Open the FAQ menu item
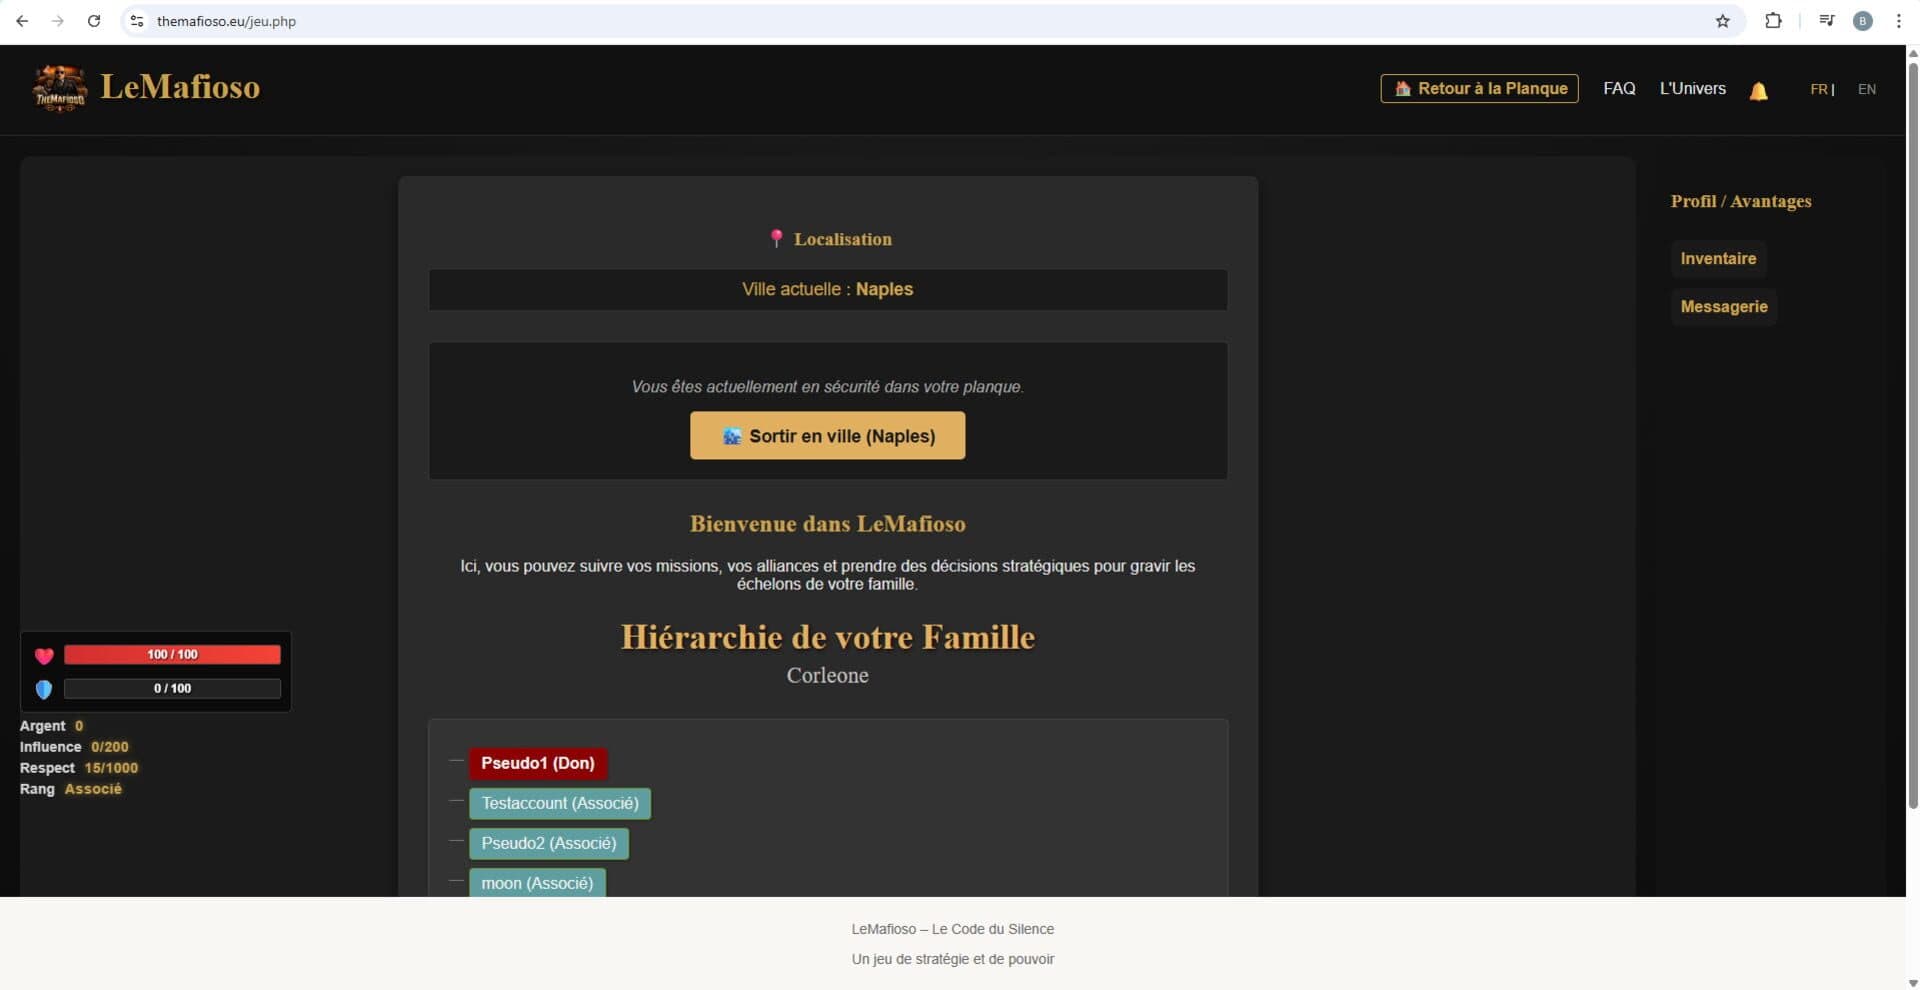 [1619, 88]
